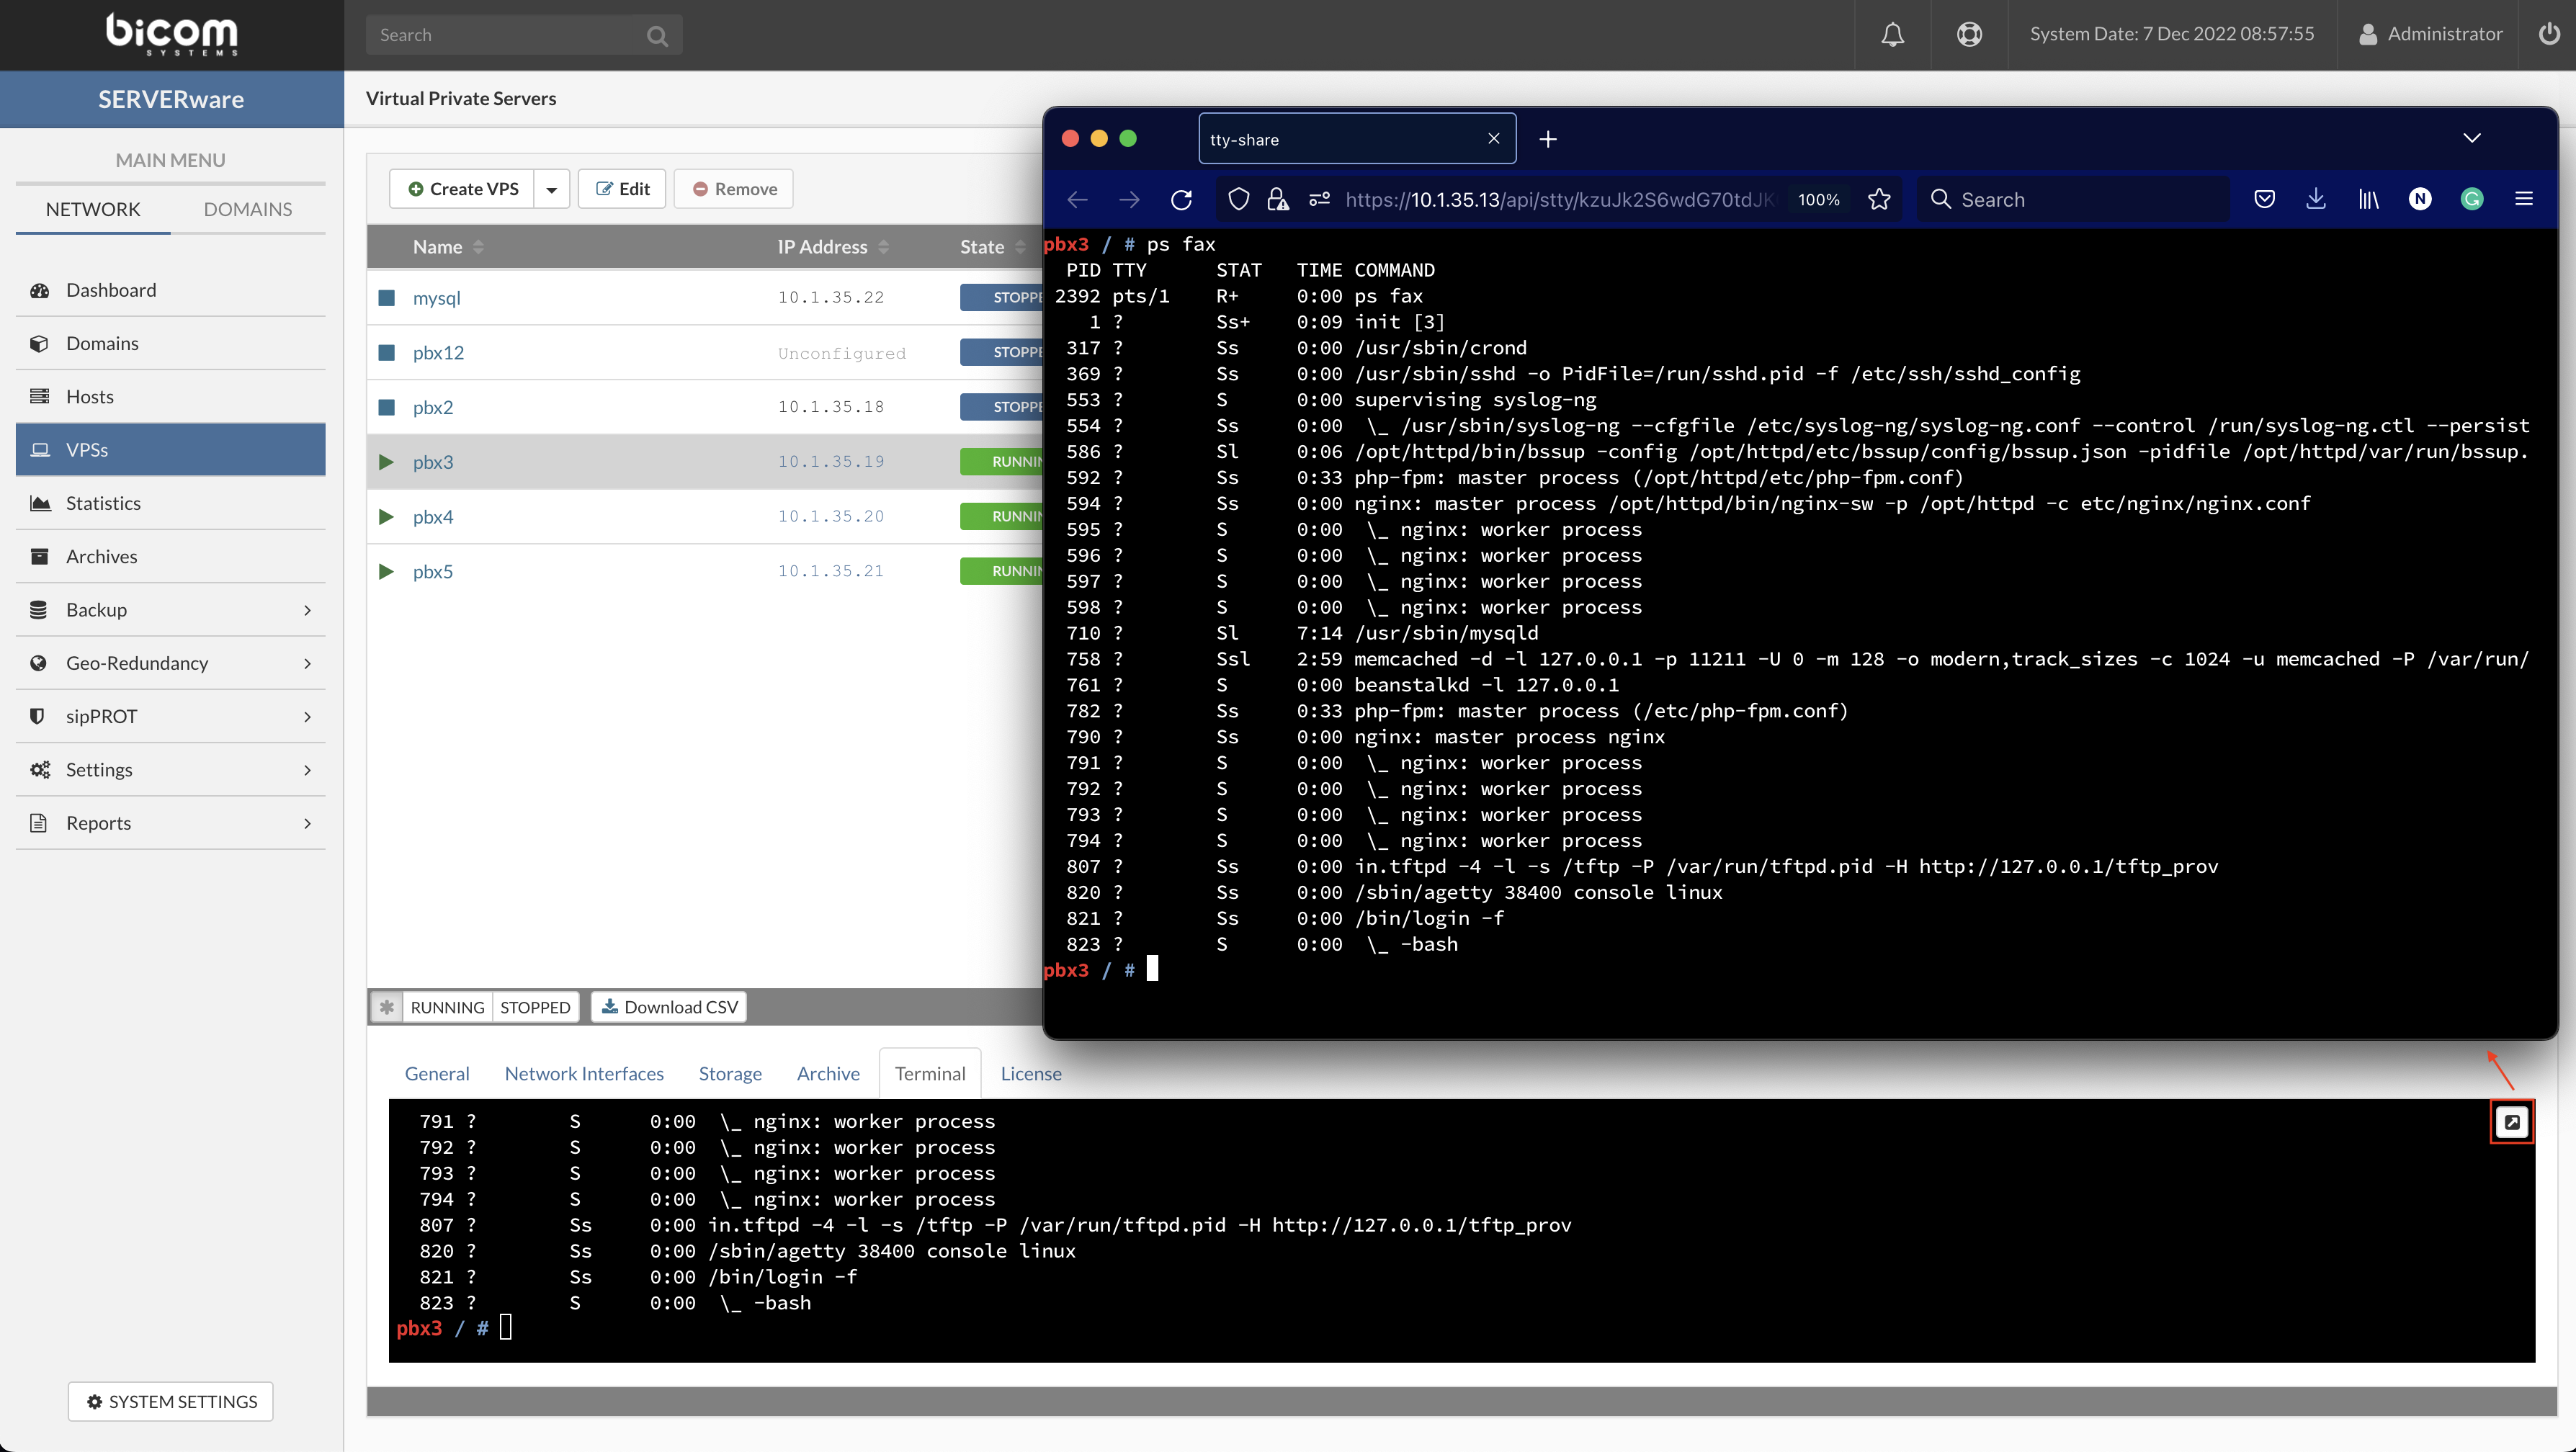2576x1452 pixels.
Task: Switch to the Network Interfaces tab
Action: click(584, 1073)
